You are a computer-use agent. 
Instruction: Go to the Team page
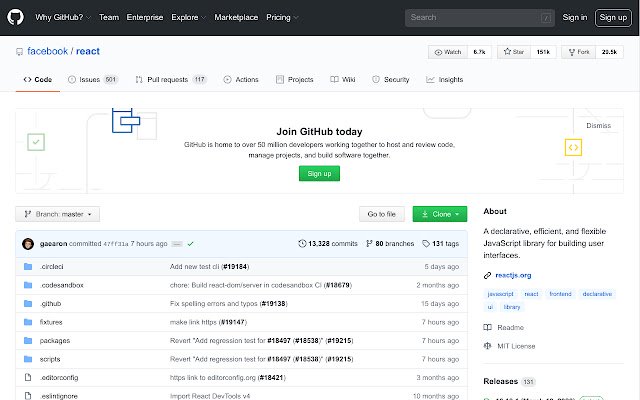pyautogui.click(x=109, y=17)
